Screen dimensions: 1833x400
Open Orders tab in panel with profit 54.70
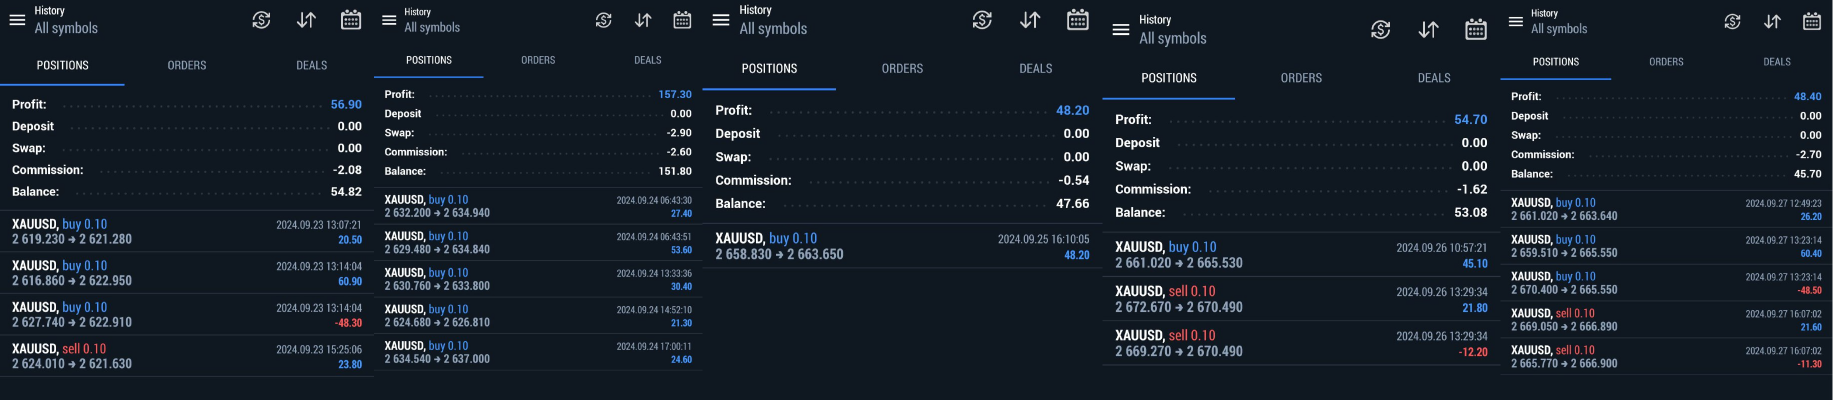pyautogui.click(x=1301, y=78)
